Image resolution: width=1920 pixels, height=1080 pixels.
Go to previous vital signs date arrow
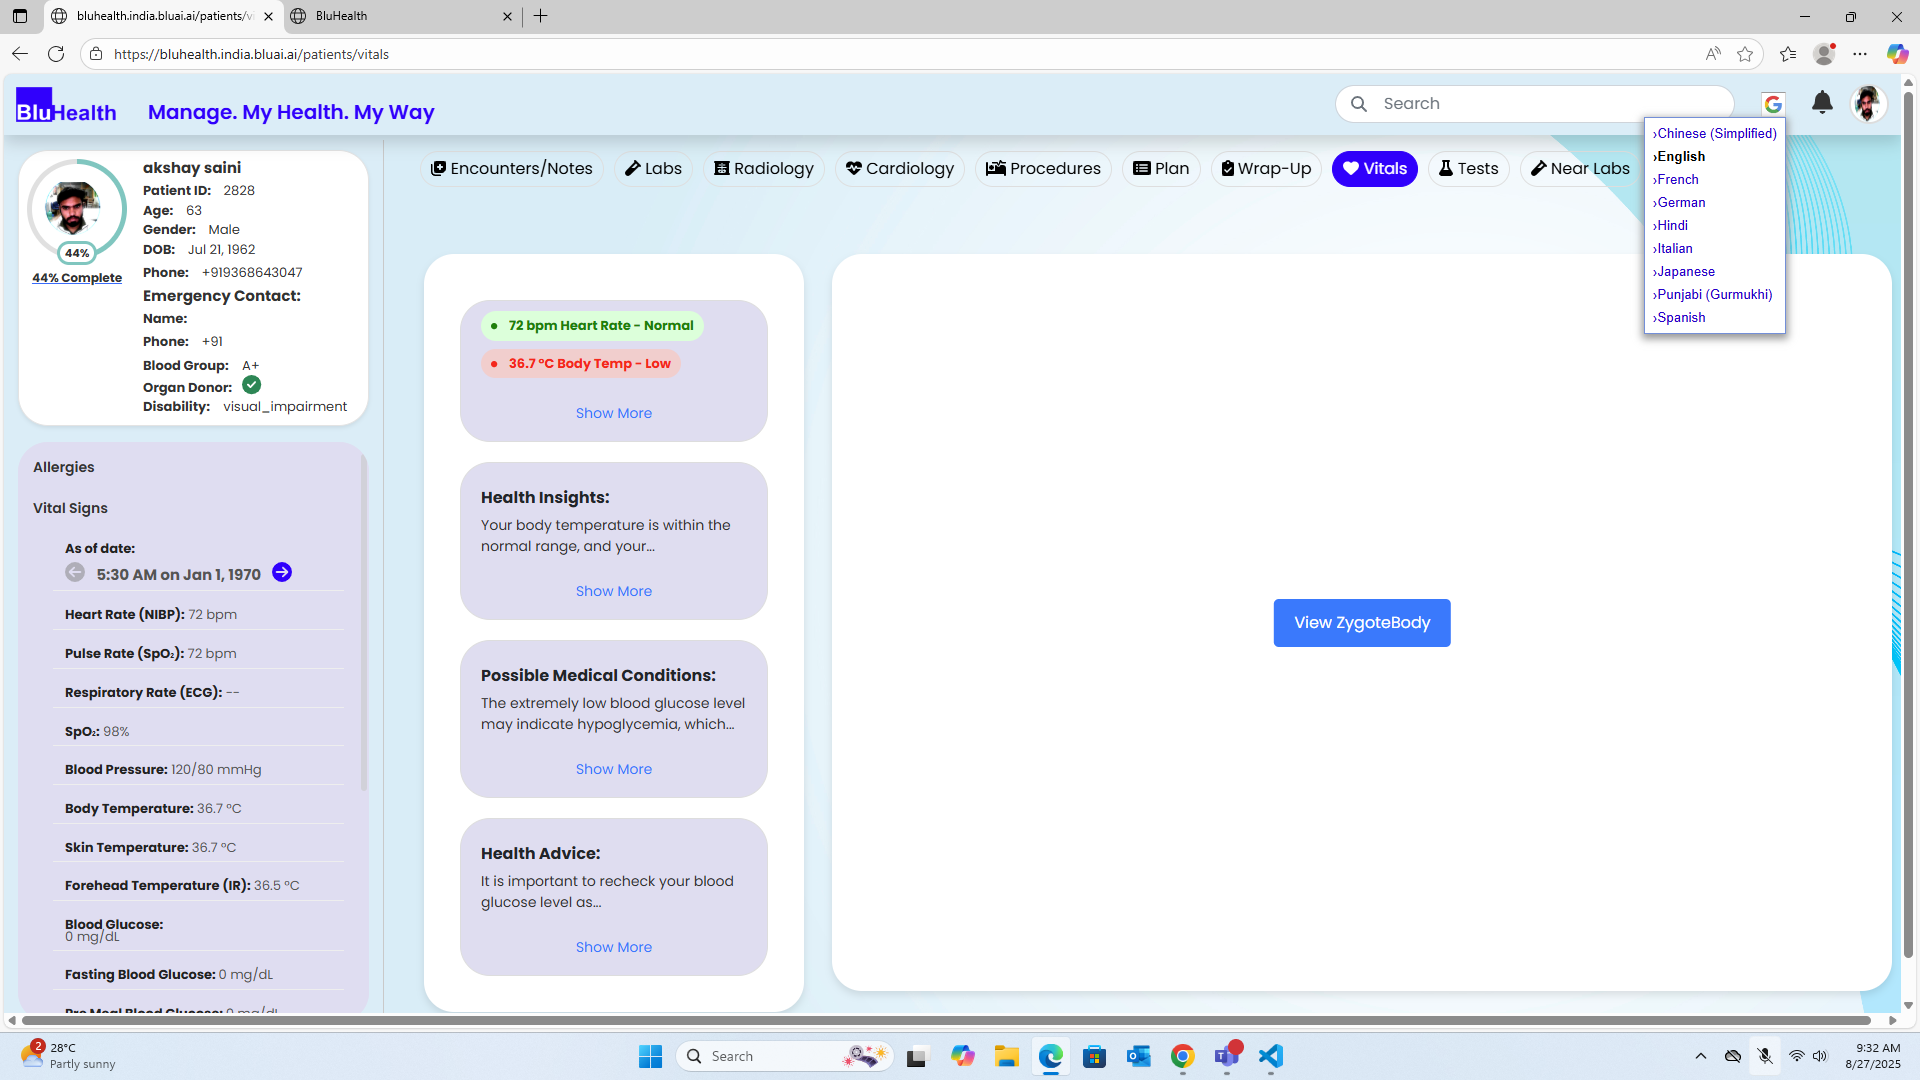[x=75, y=572]
